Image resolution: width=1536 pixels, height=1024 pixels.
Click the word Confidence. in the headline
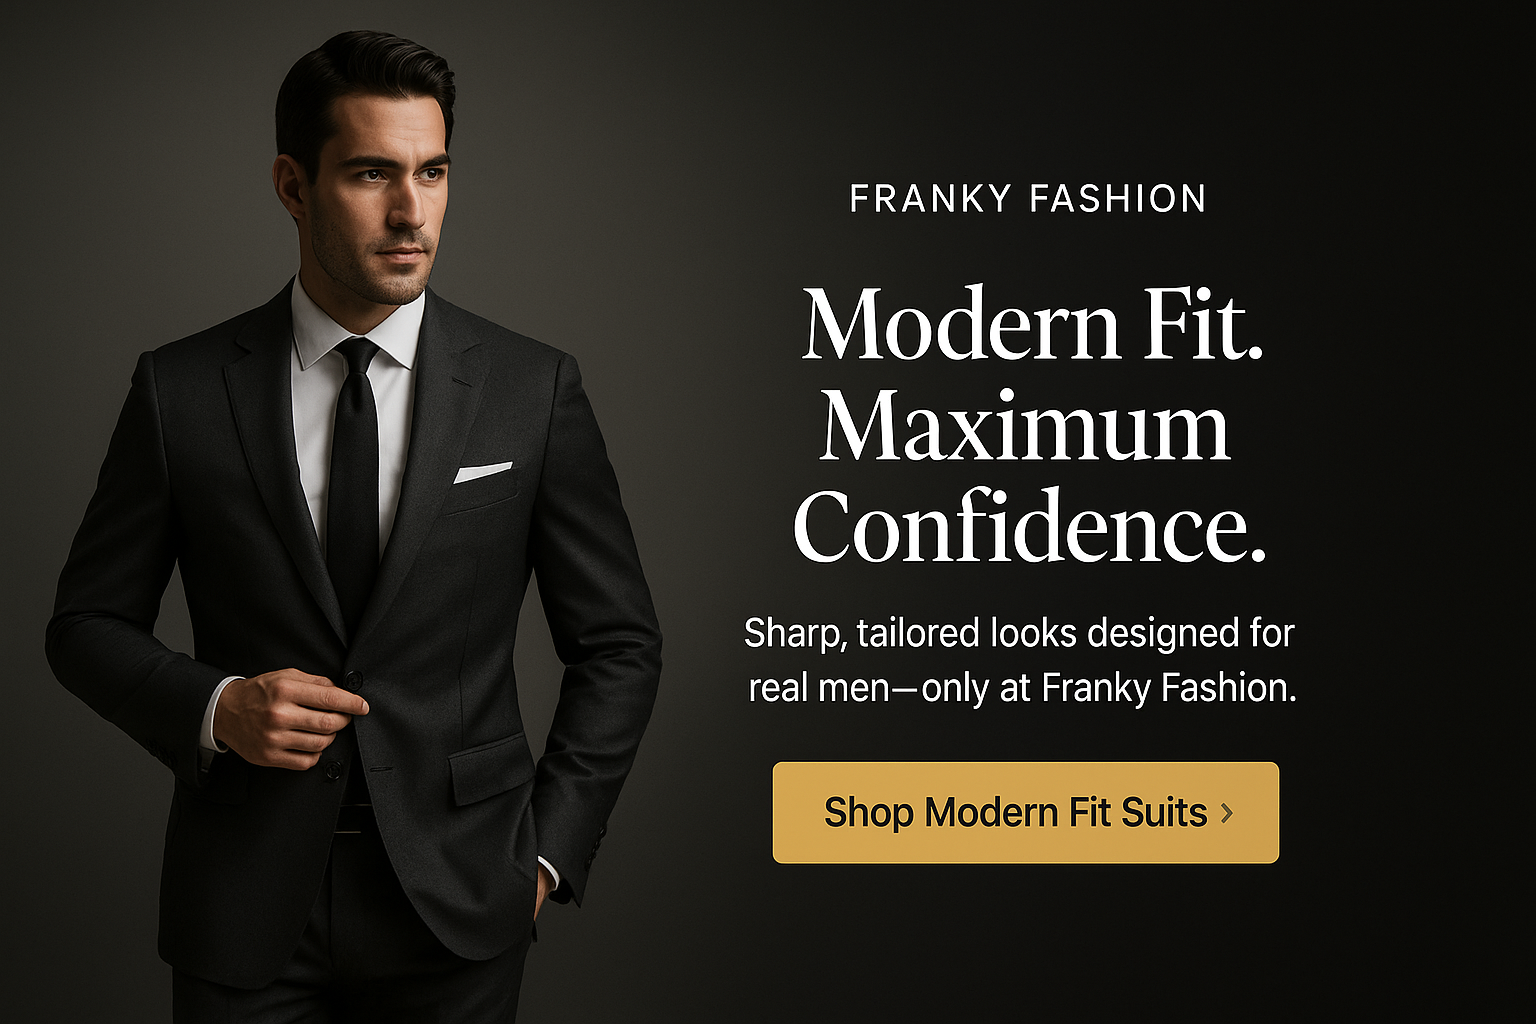tap(1030, 527)
